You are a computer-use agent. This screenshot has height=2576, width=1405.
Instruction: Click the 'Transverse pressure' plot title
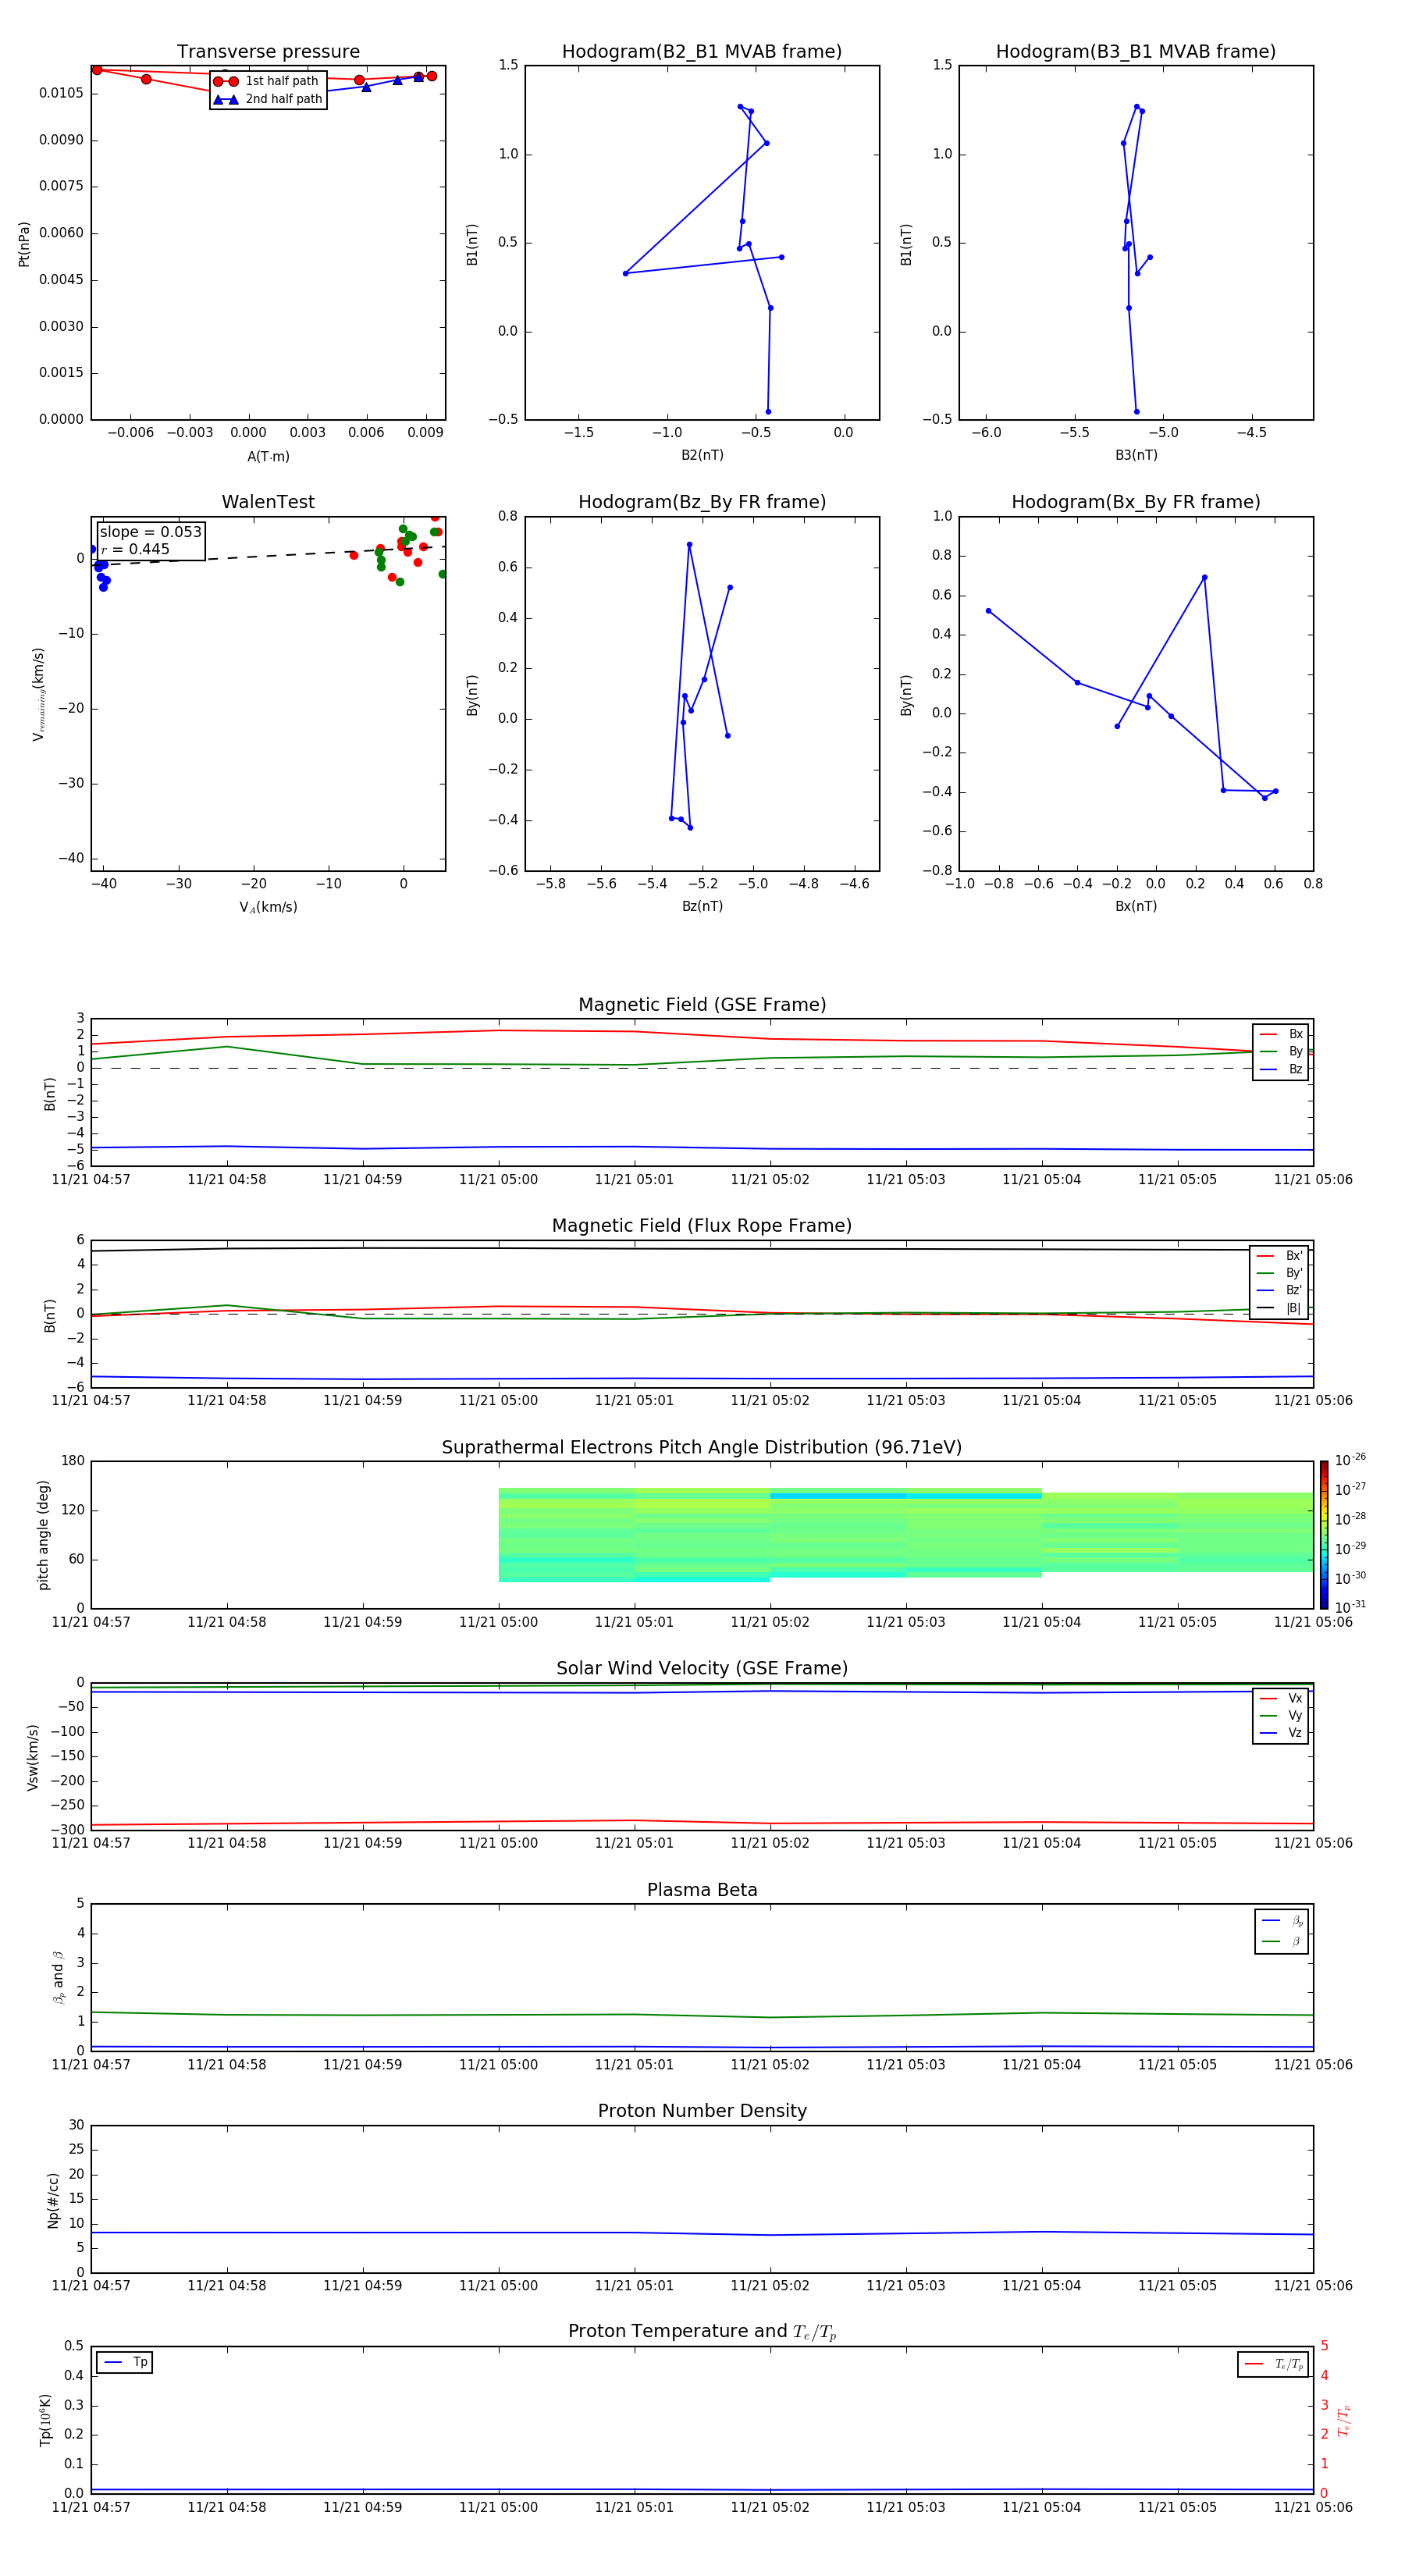[268, 52]
